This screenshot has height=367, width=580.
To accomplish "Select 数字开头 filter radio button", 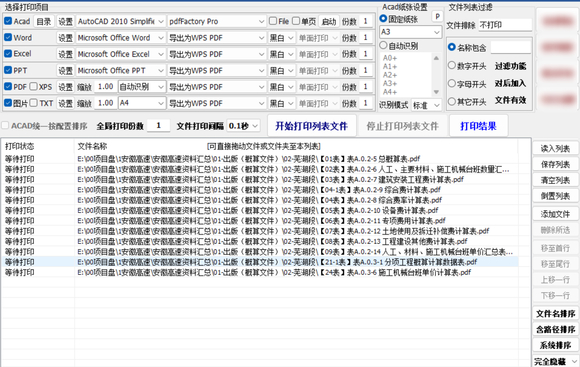I will point(452,65).
